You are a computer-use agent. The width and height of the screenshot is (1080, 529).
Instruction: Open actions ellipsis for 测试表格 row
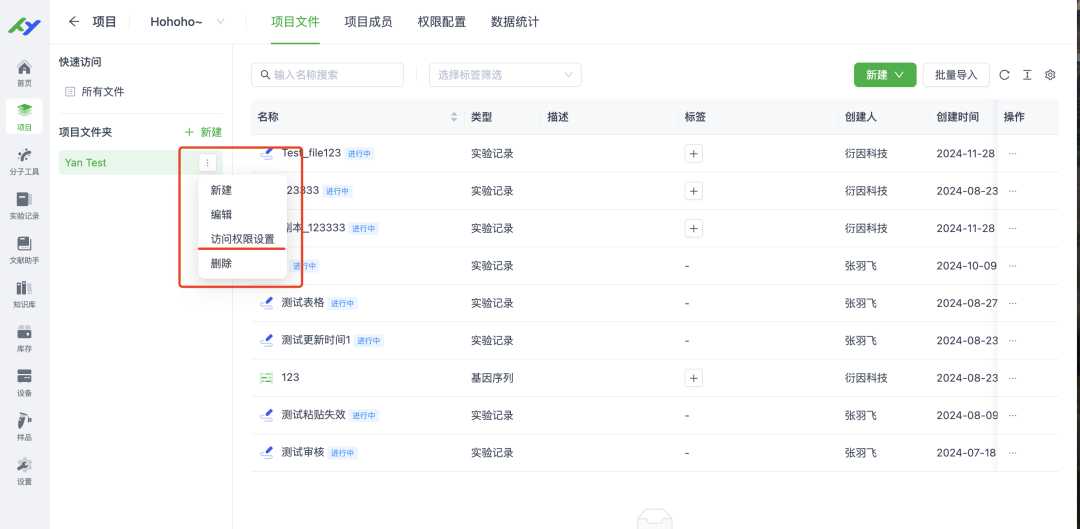point(1012,303)
